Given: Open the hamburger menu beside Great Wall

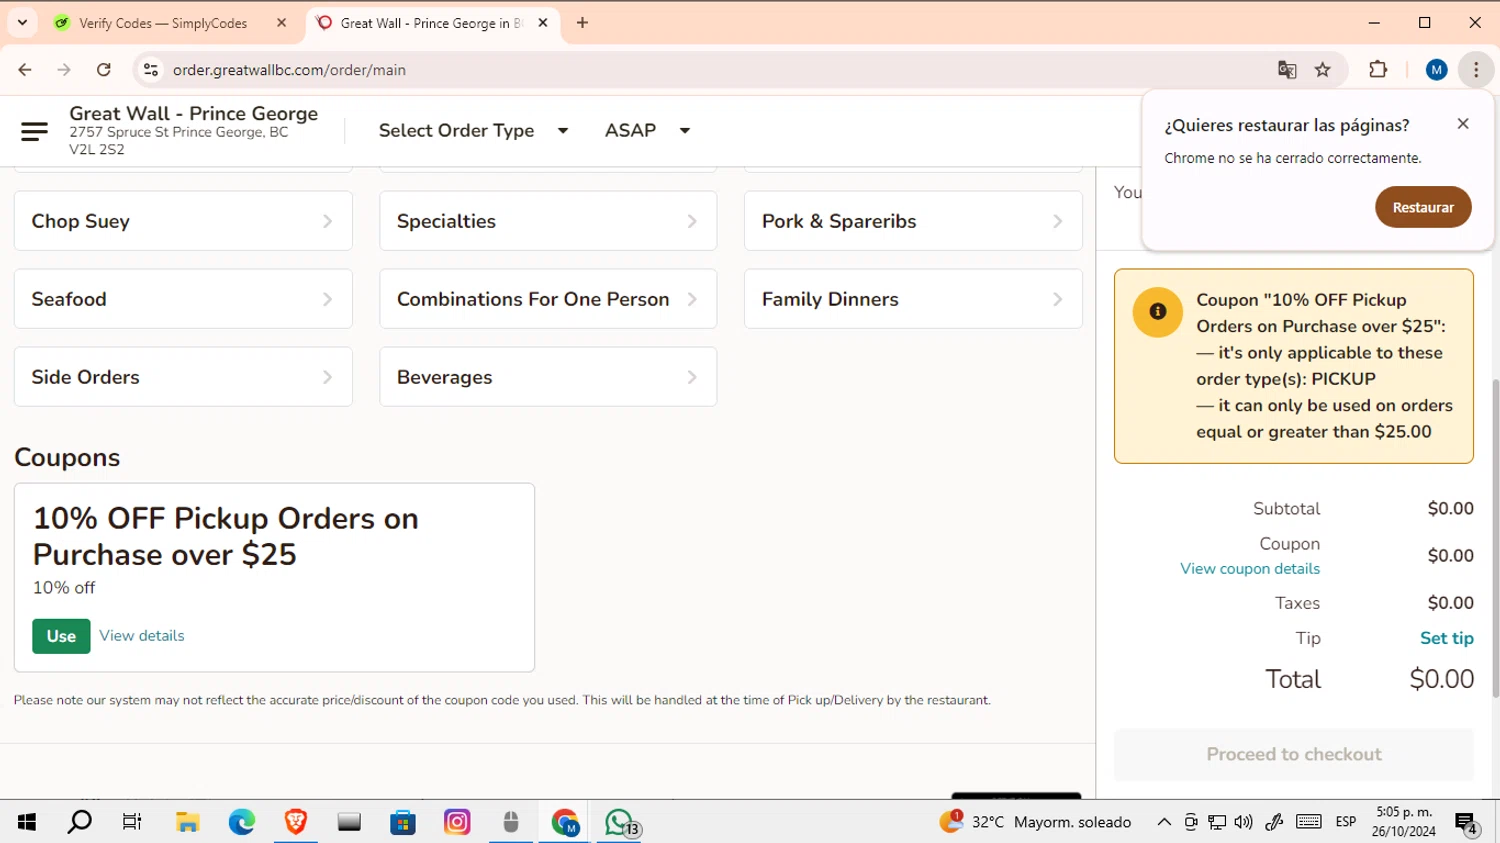Looking at the screenshot, I should coord(34,131).
